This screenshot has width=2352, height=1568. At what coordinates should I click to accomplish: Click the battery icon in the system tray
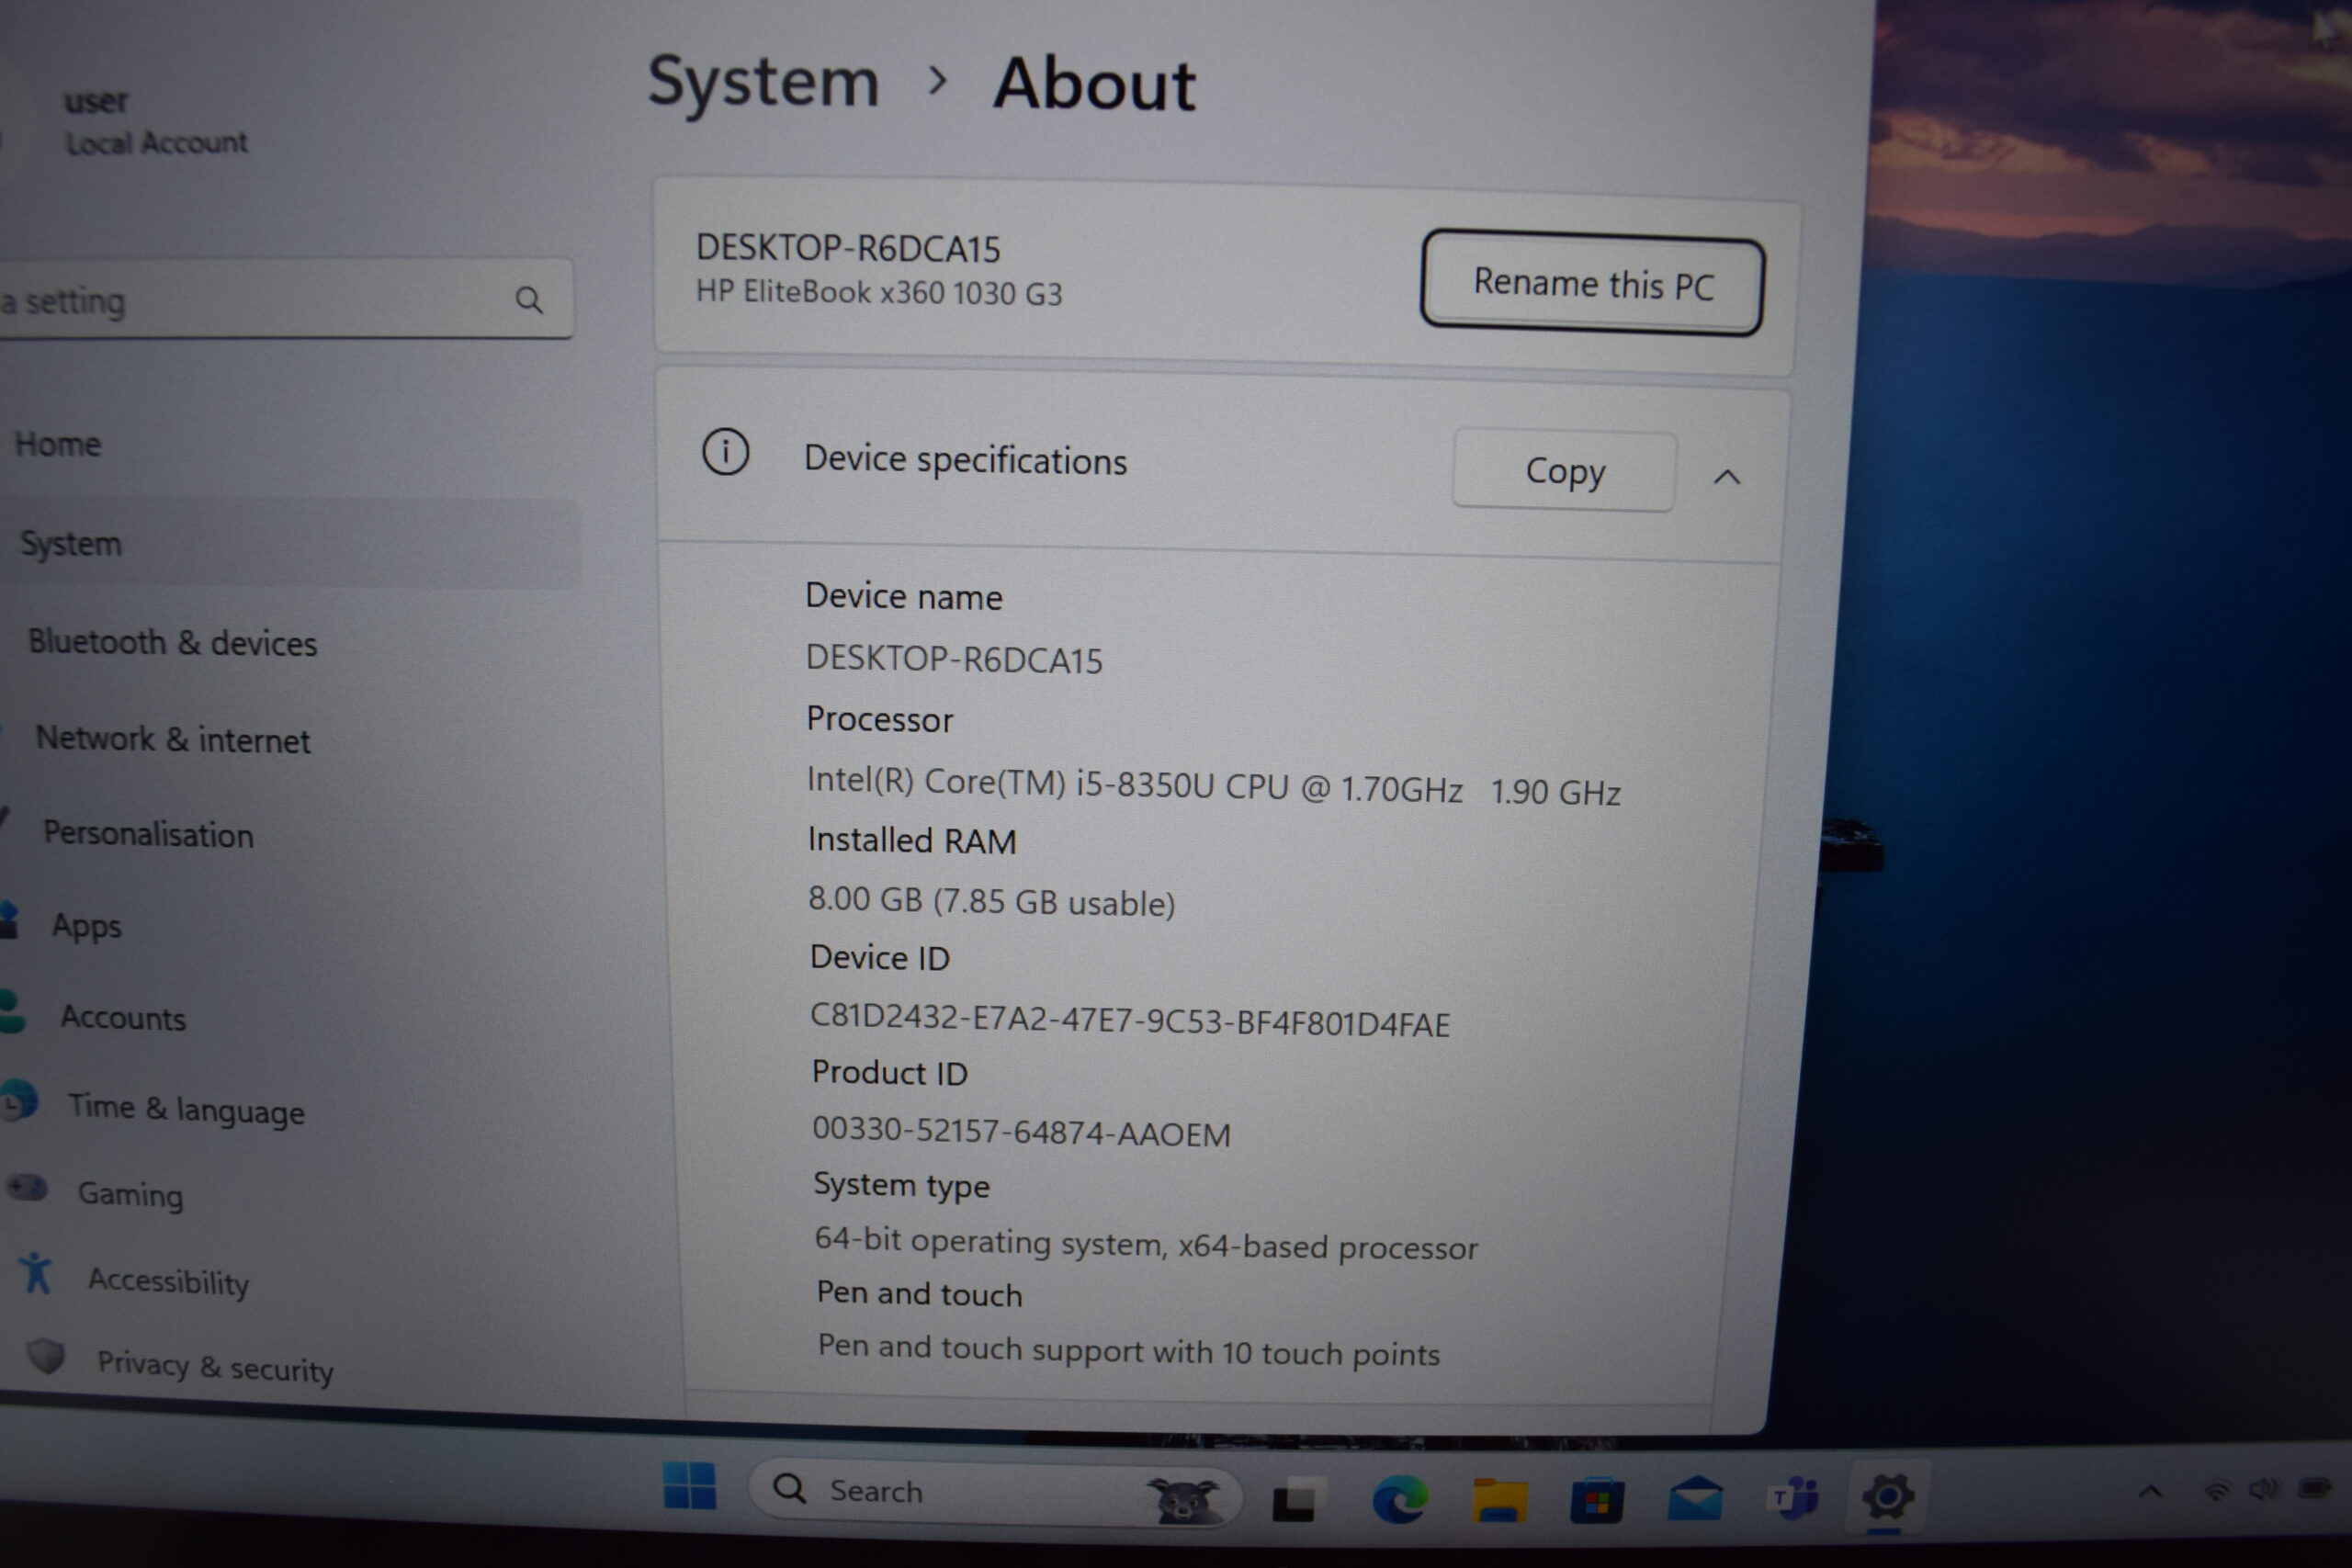pyautogui.click(x=2314, y=1488)
